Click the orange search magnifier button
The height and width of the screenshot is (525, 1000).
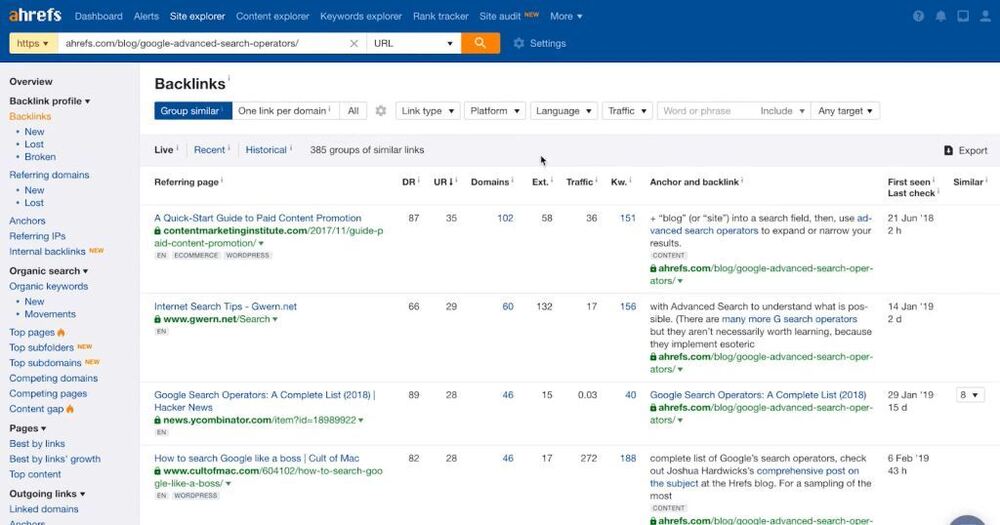480,43
